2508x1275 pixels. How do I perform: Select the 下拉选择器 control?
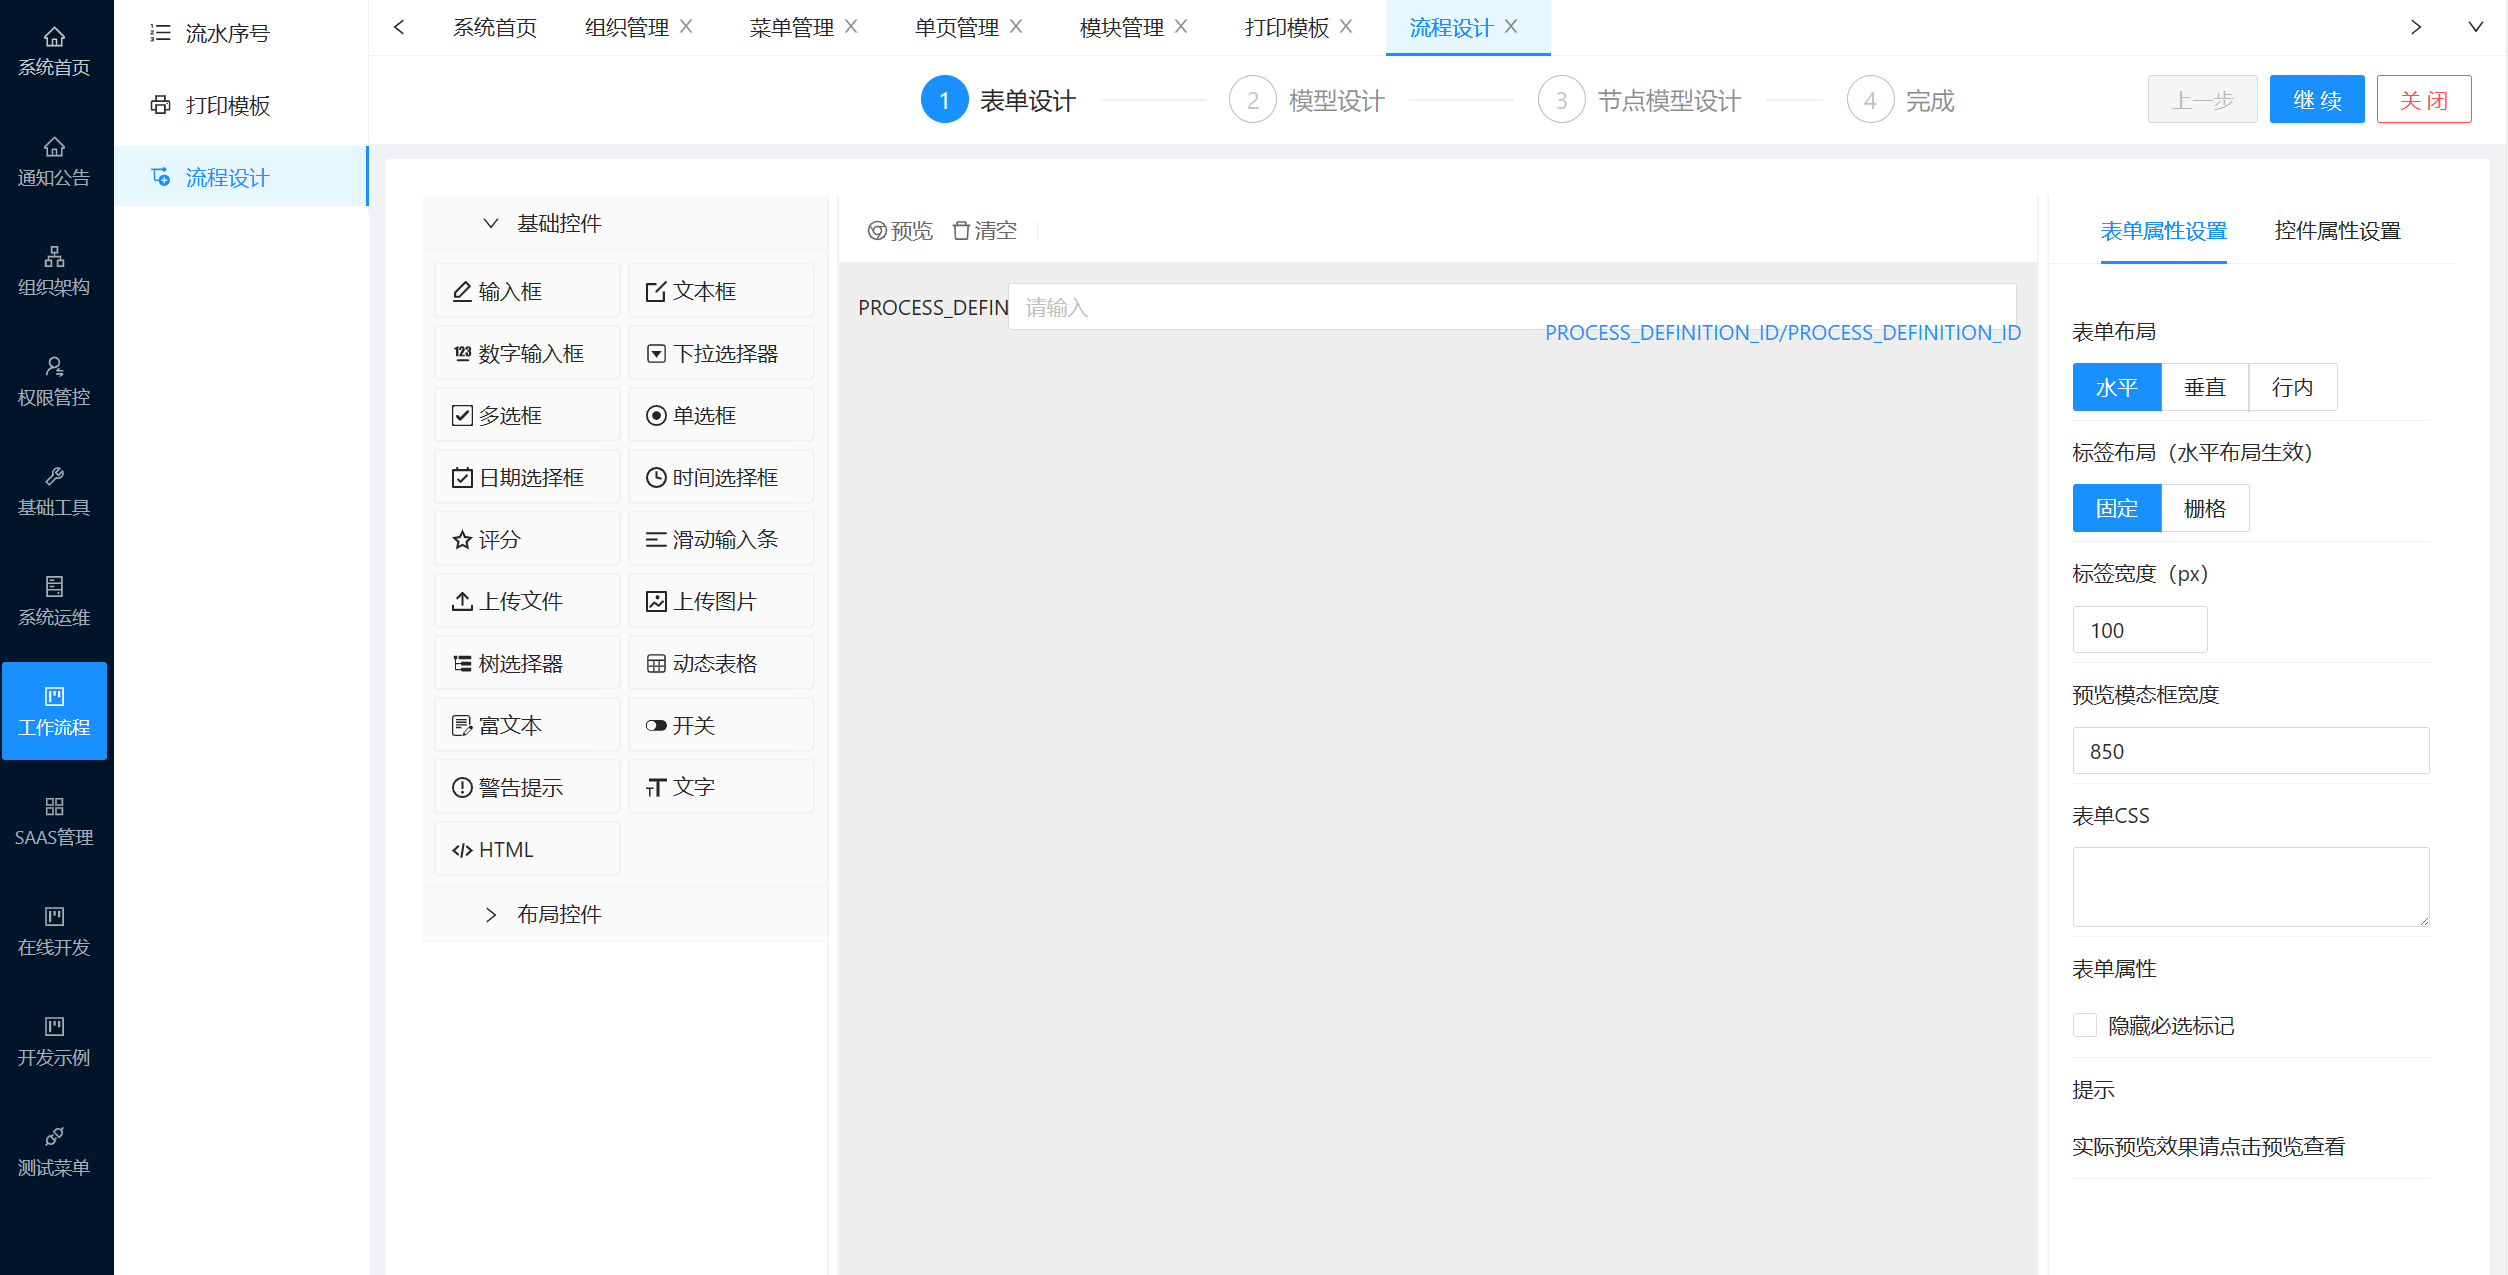tap(721, 353)
